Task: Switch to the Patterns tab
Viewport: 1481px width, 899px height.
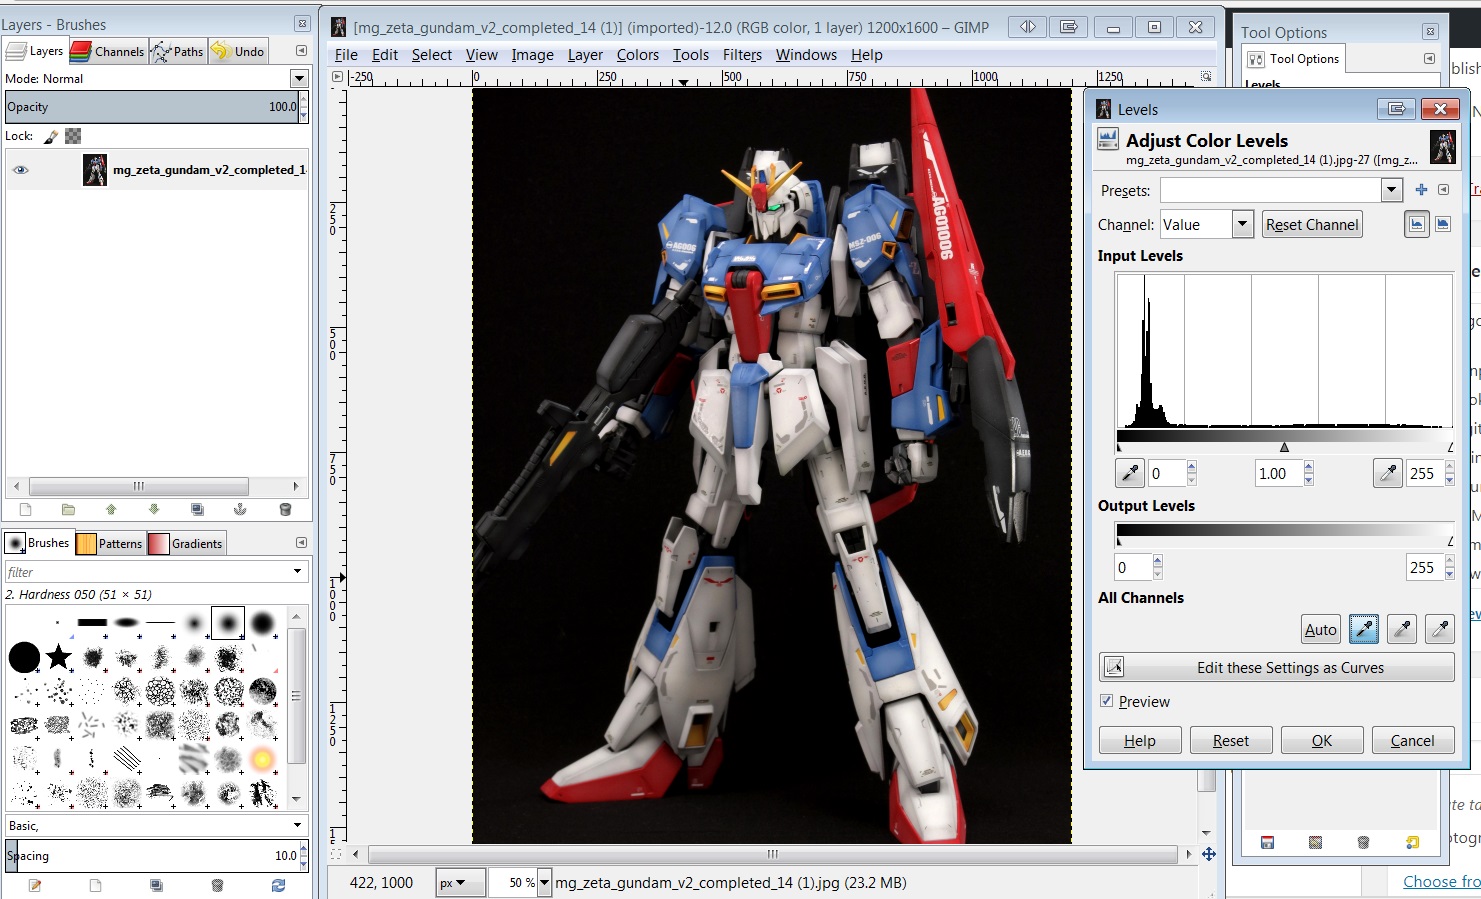Action: pyautogui.click(x=110, y=543)
